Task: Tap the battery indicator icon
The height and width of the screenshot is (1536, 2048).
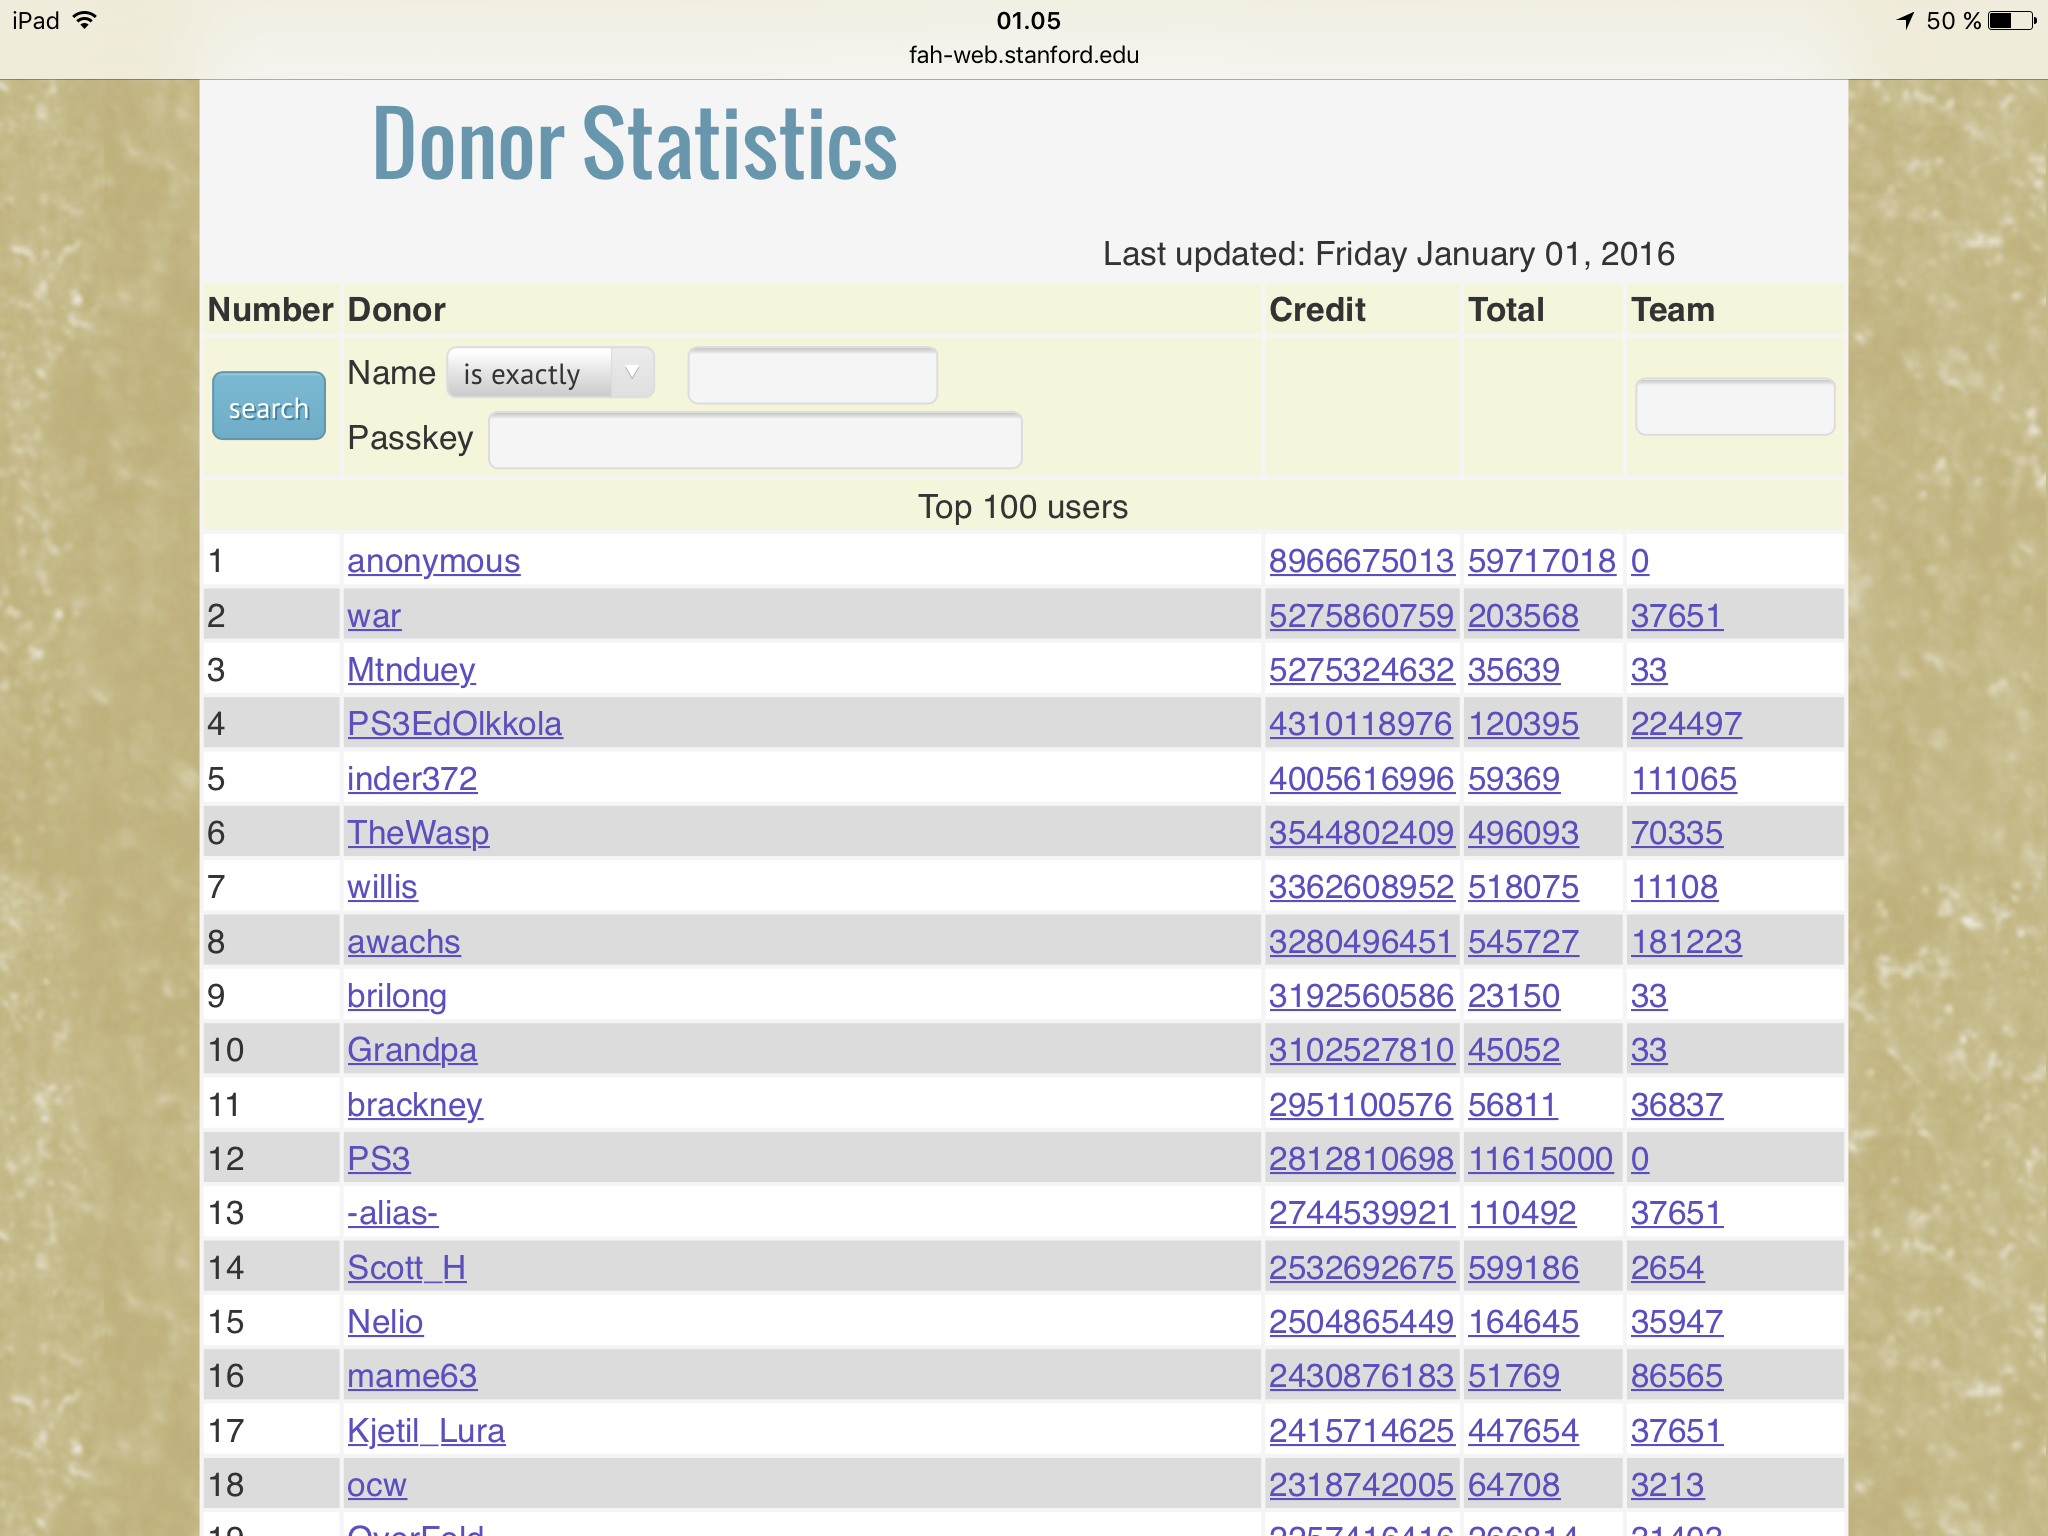Action: click(2012, 21)
